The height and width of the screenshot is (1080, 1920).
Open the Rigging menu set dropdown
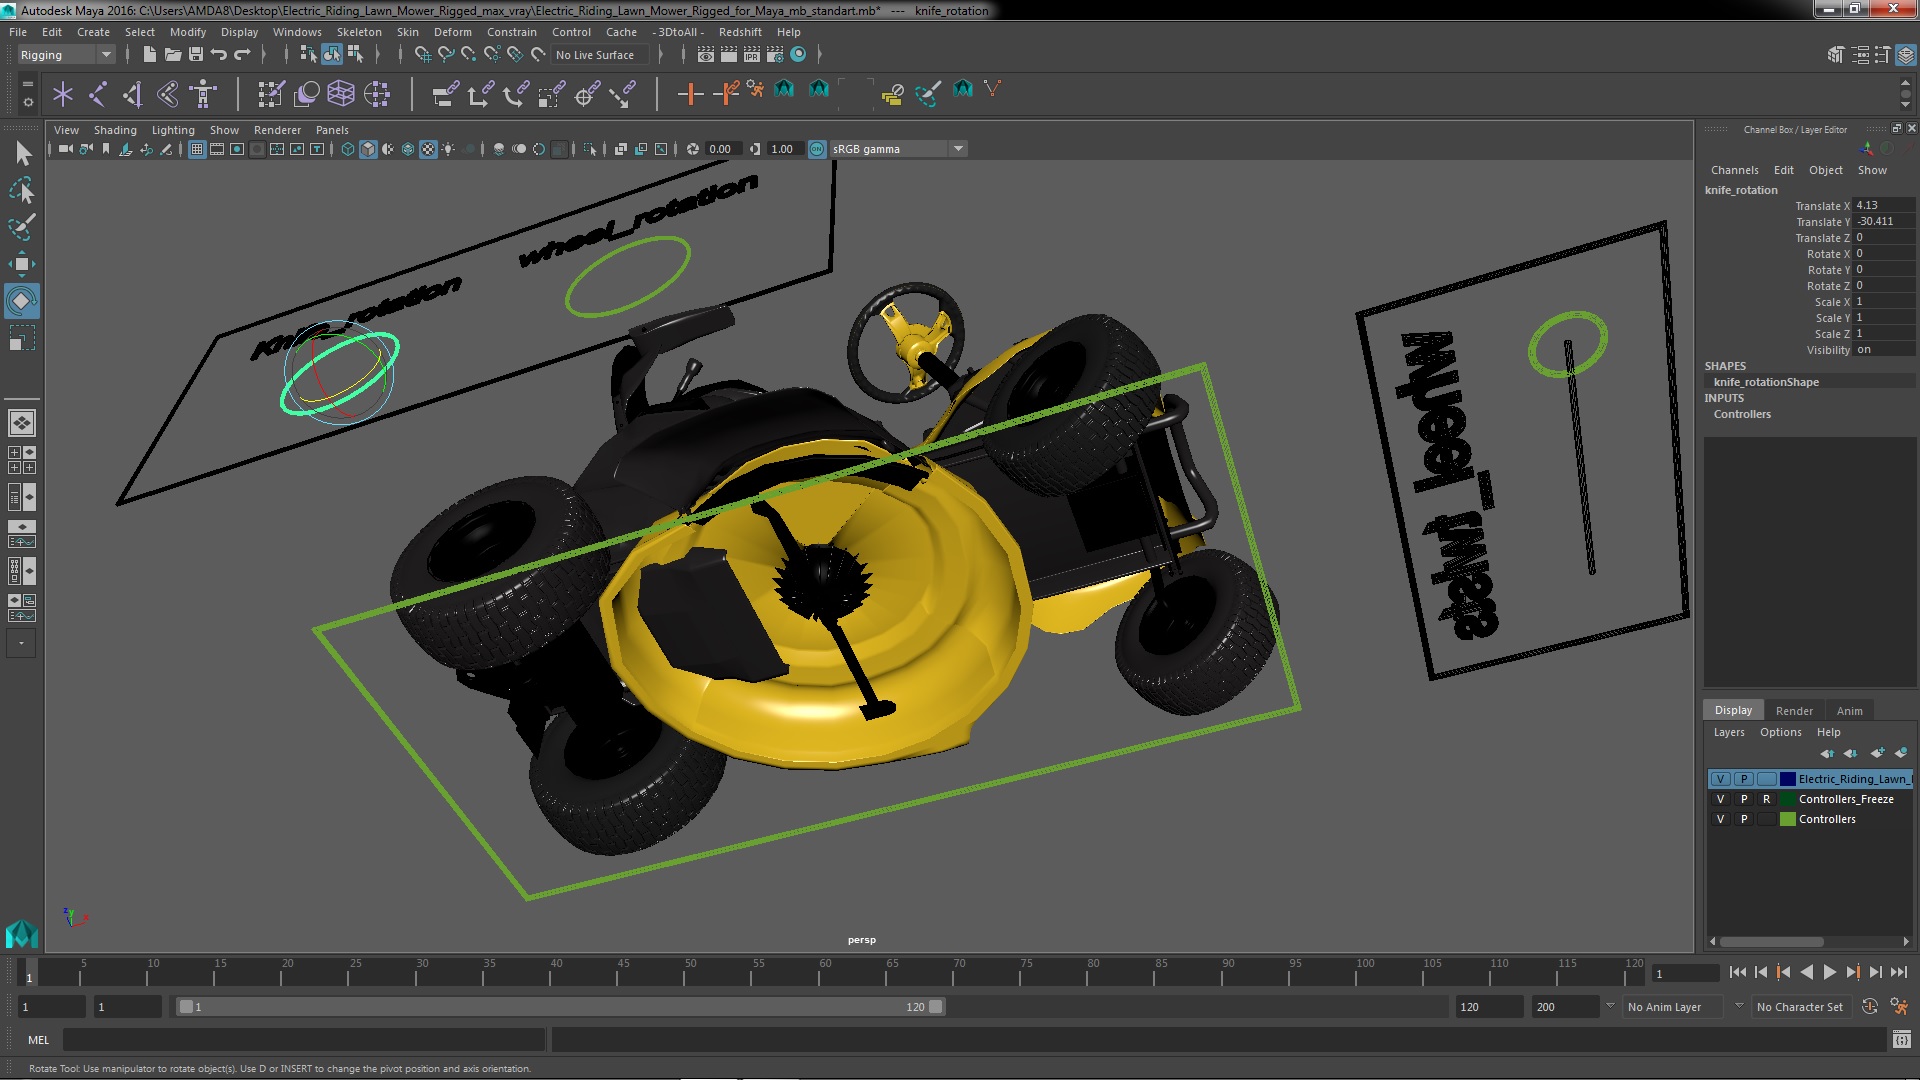pos(66,55)
